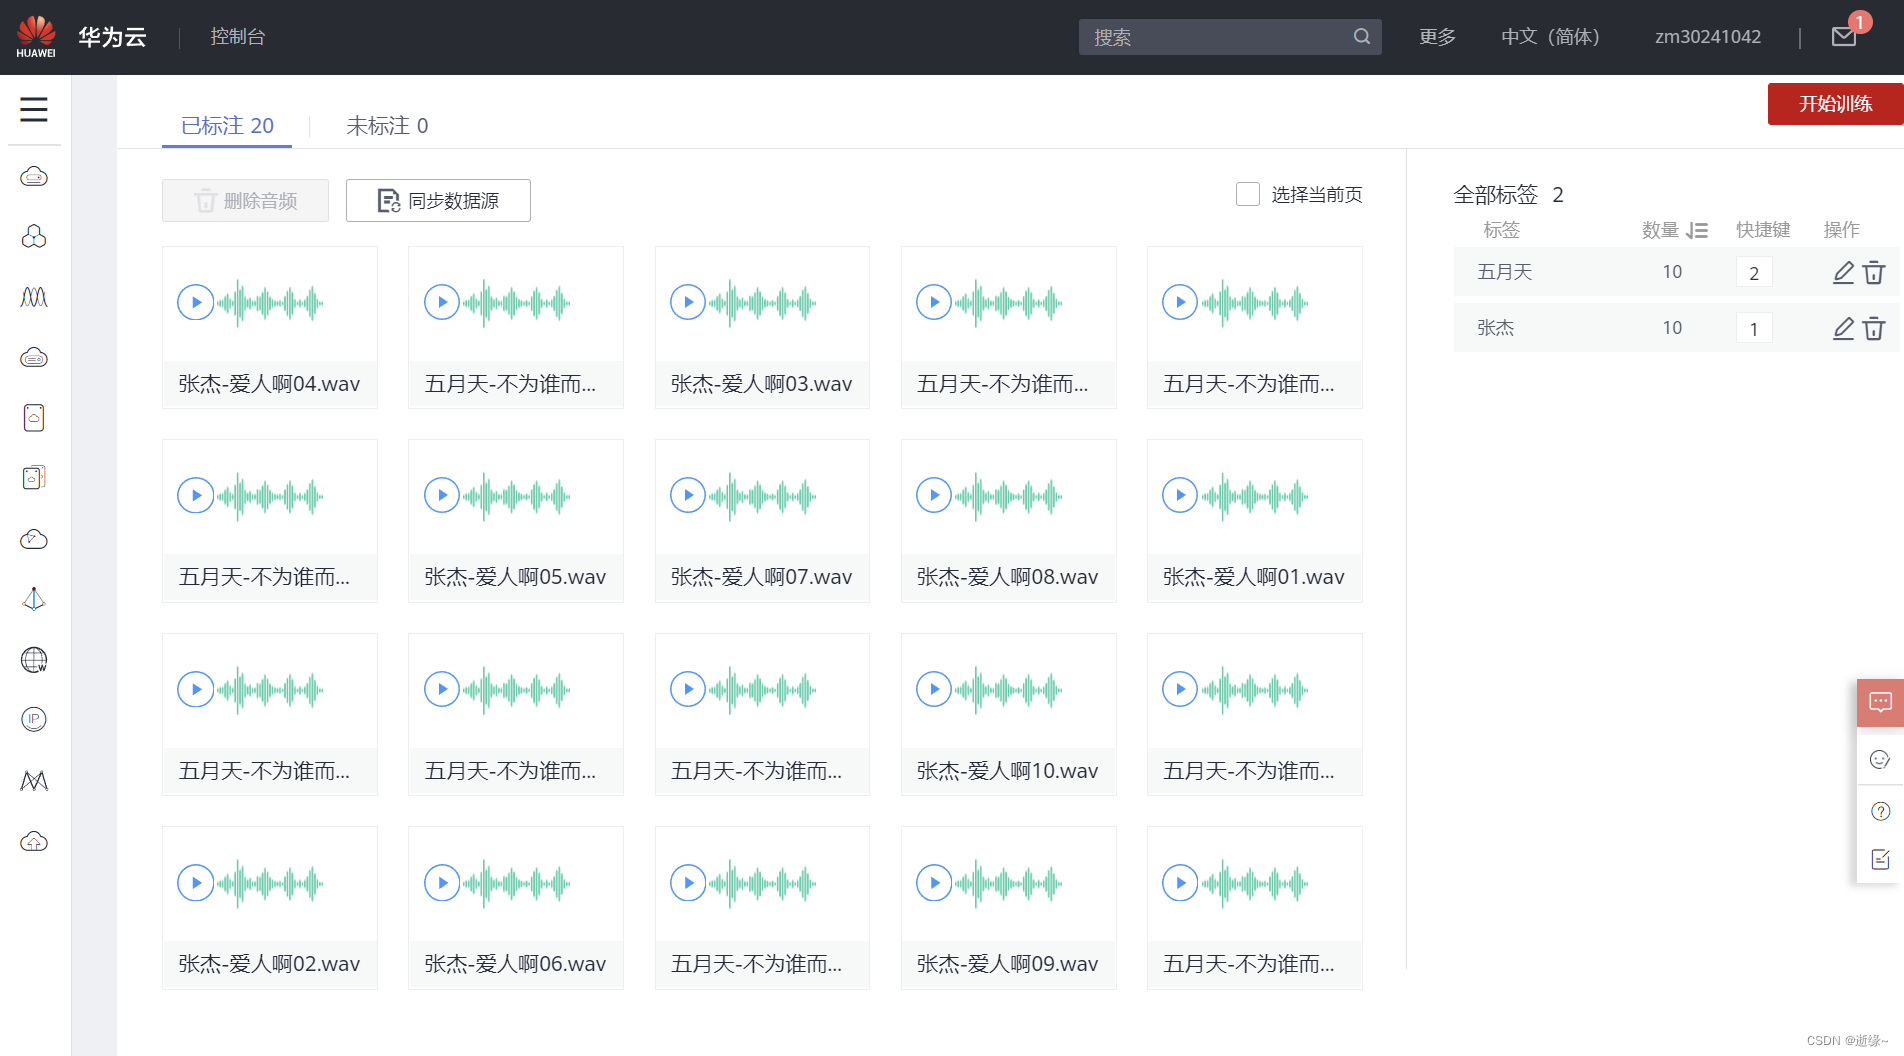
Task: Click the 张杰-爱人啊10.wav file name
Action: tap(1007, 771)
